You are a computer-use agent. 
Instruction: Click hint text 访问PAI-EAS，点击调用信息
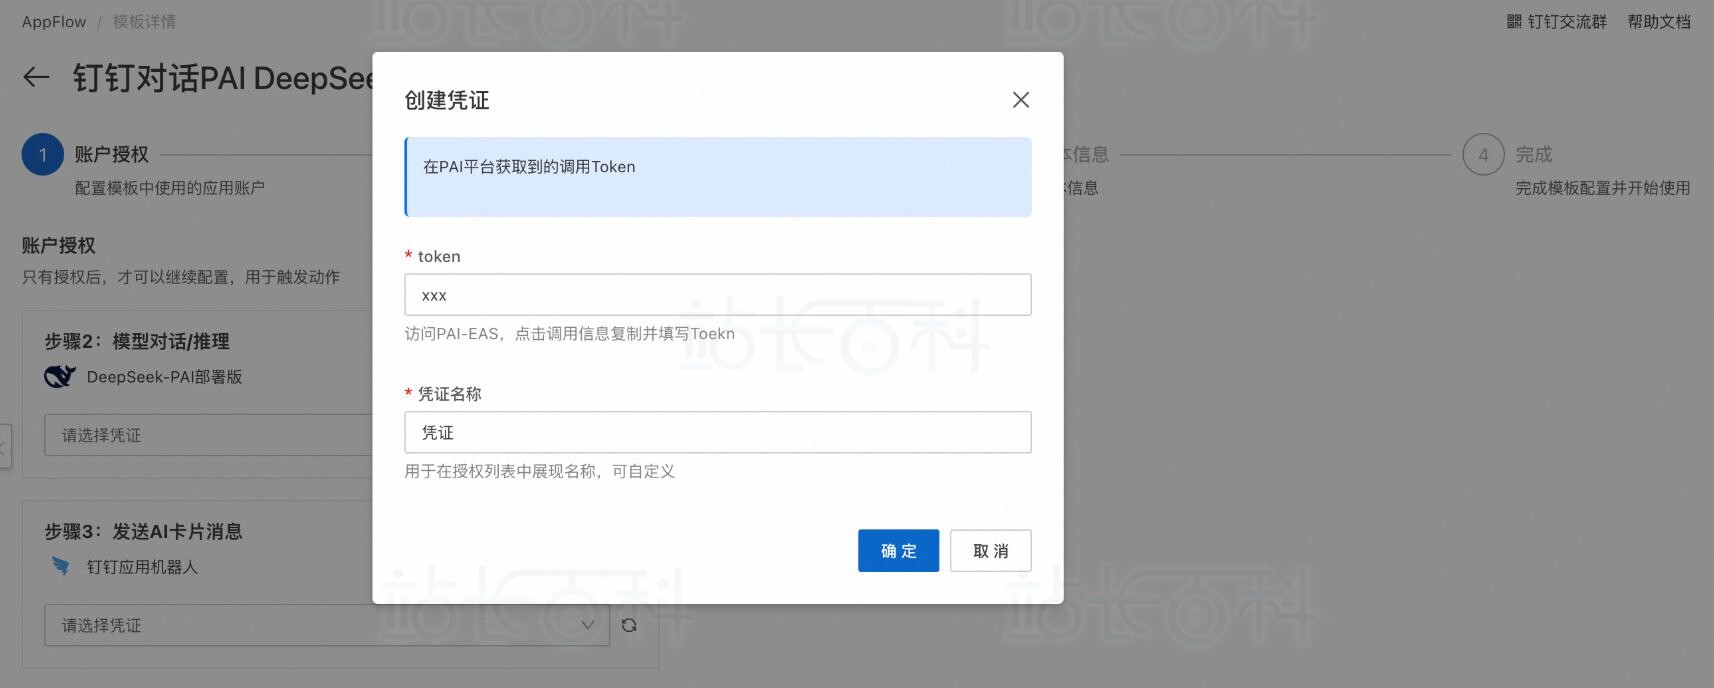tap(570, 334)
